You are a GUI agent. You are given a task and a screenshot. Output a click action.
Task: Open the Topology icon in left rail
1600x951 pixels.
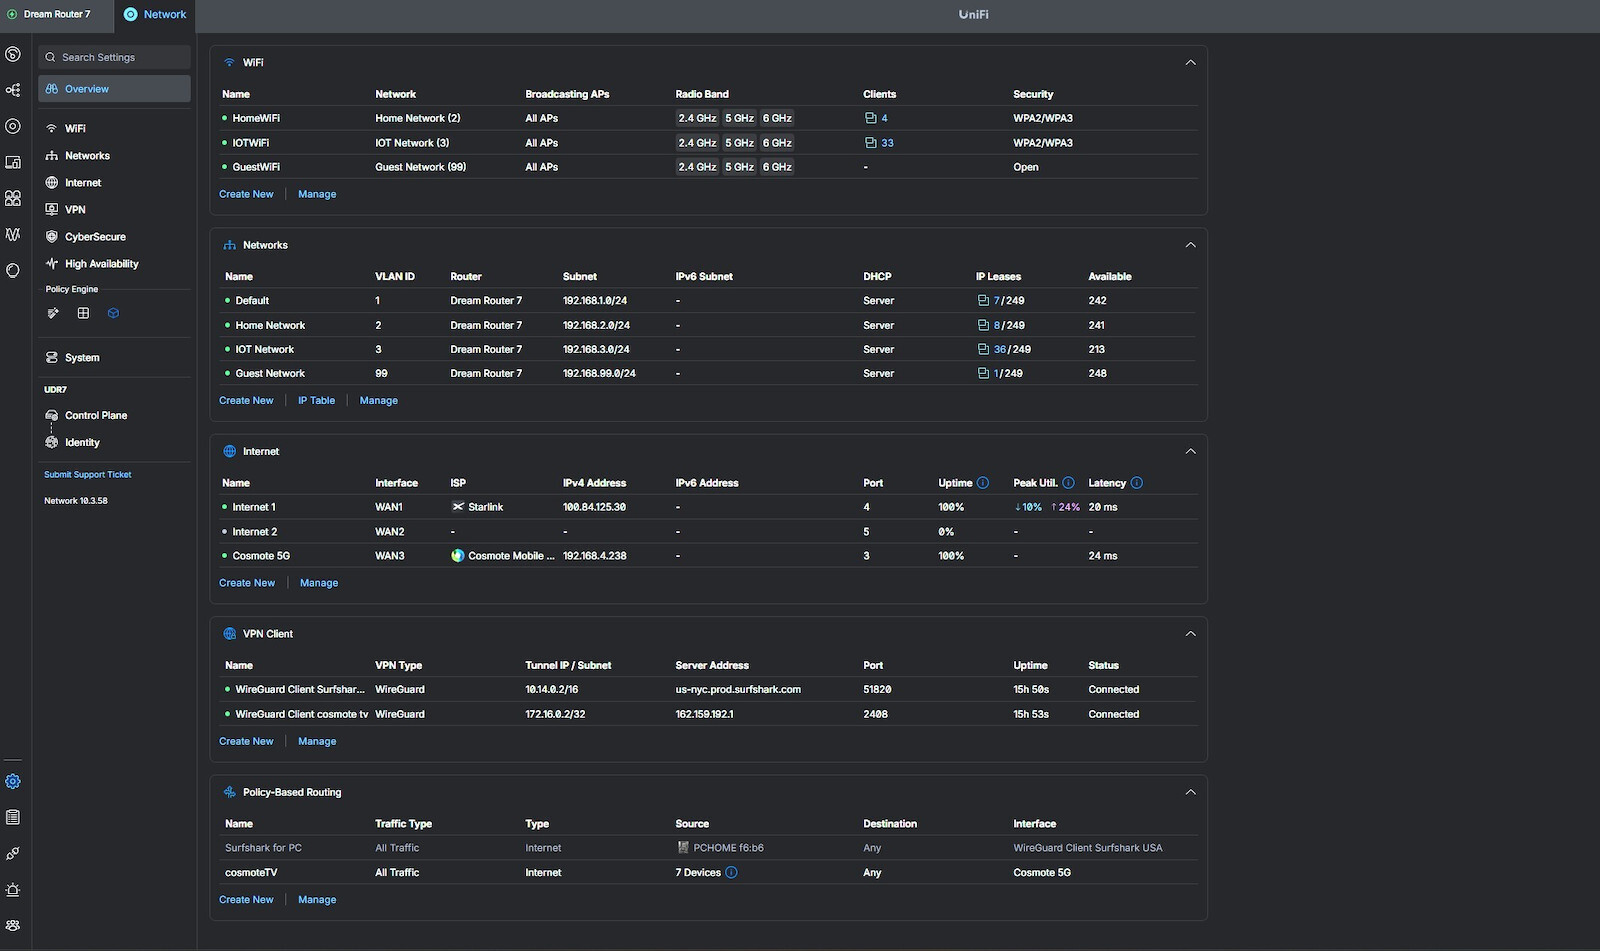13,90
